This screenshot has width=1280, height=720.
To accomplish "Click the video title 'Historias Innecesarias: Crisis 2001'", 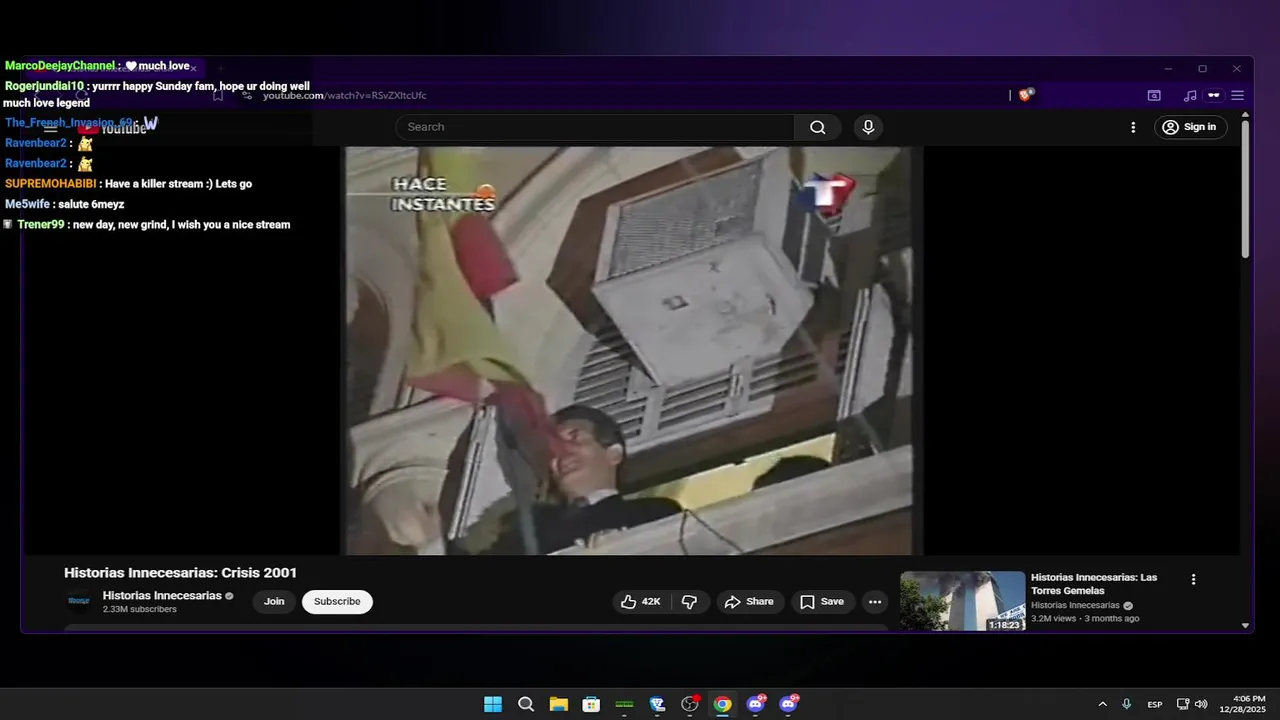I will tap(180, 573).
